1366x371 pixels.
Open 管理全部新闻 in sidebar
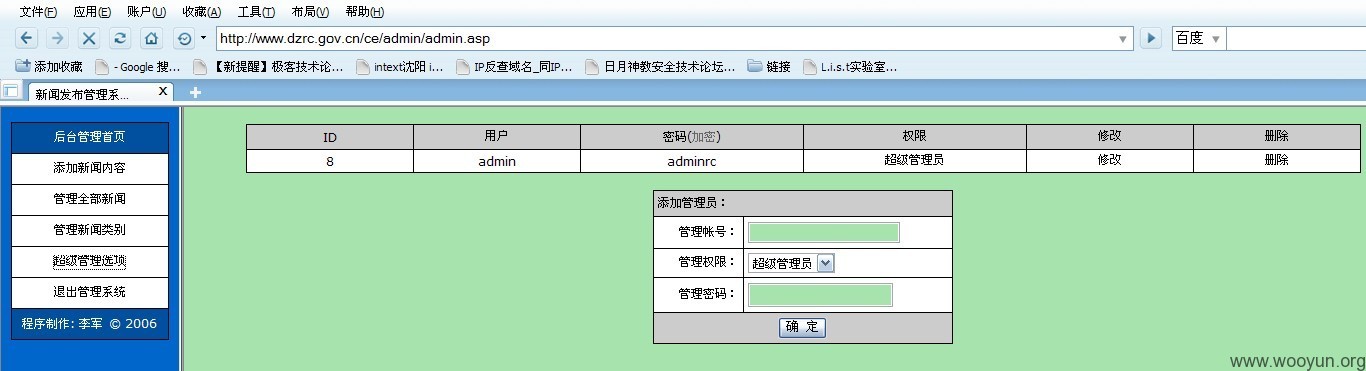(x=90, y=199)
